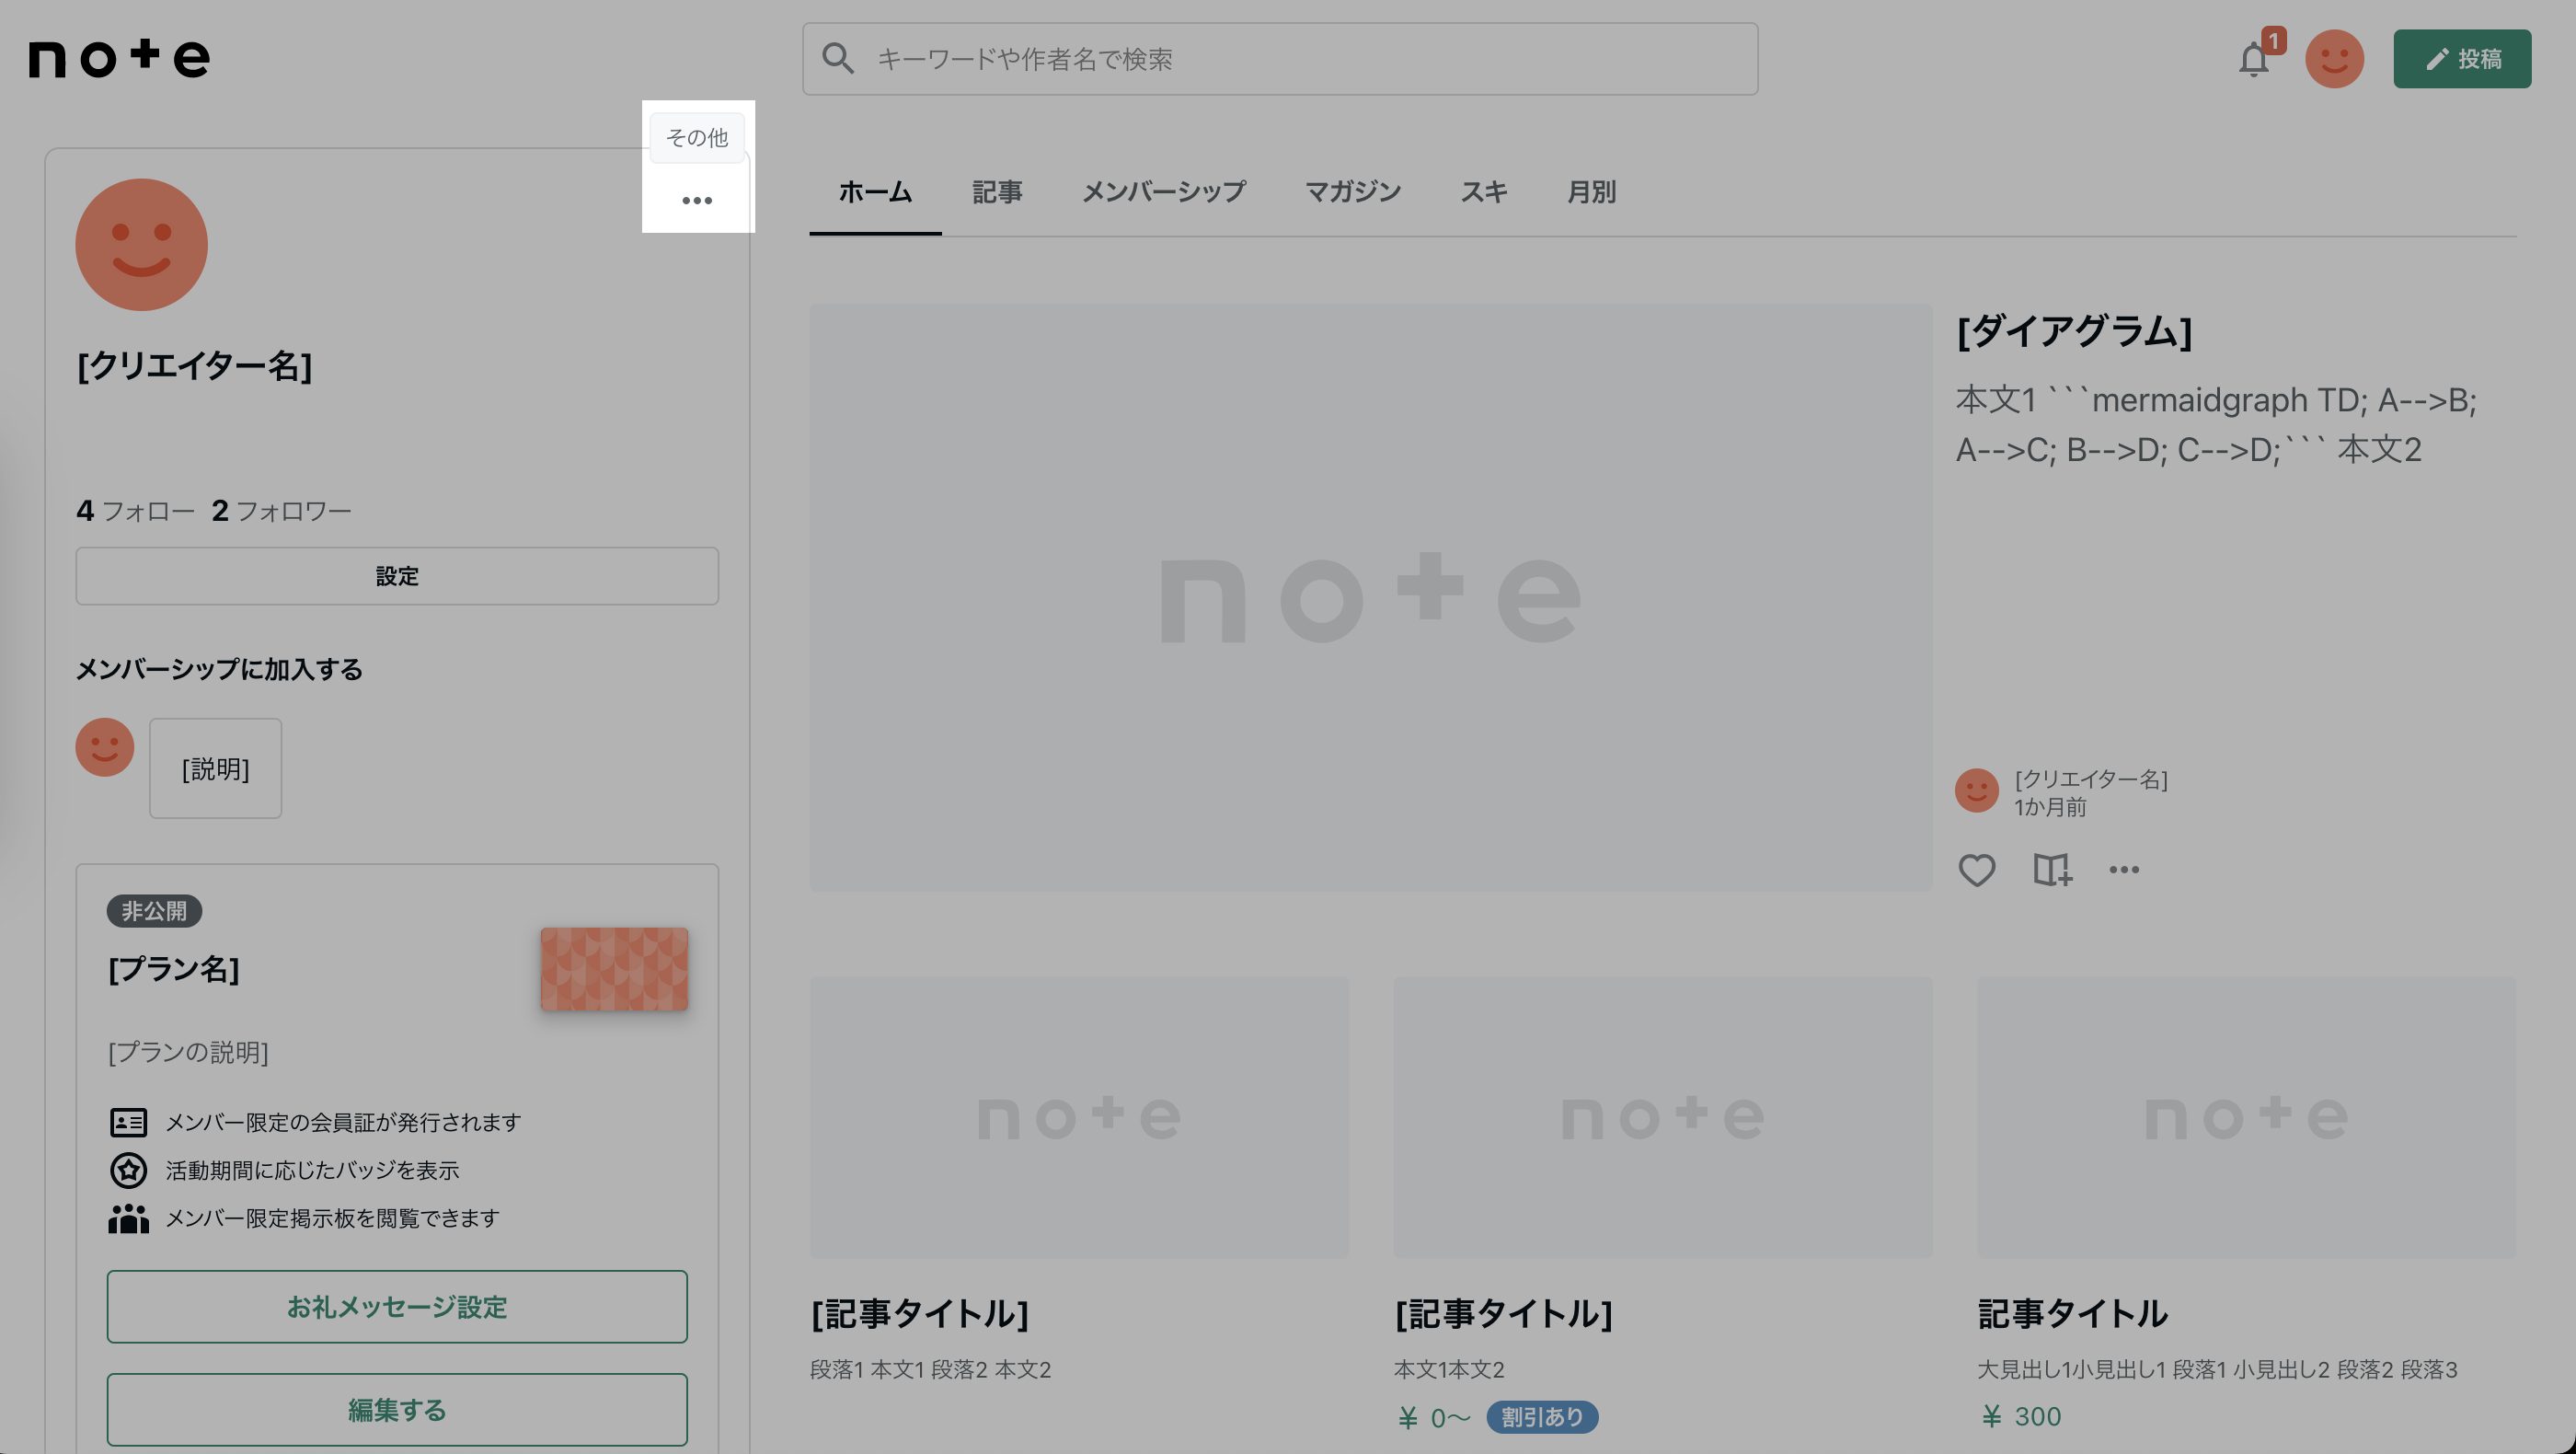This screenshot has width=2576, height=1454.
Task: Click the search magnifier icon
Action: click(x=838, y=59)
